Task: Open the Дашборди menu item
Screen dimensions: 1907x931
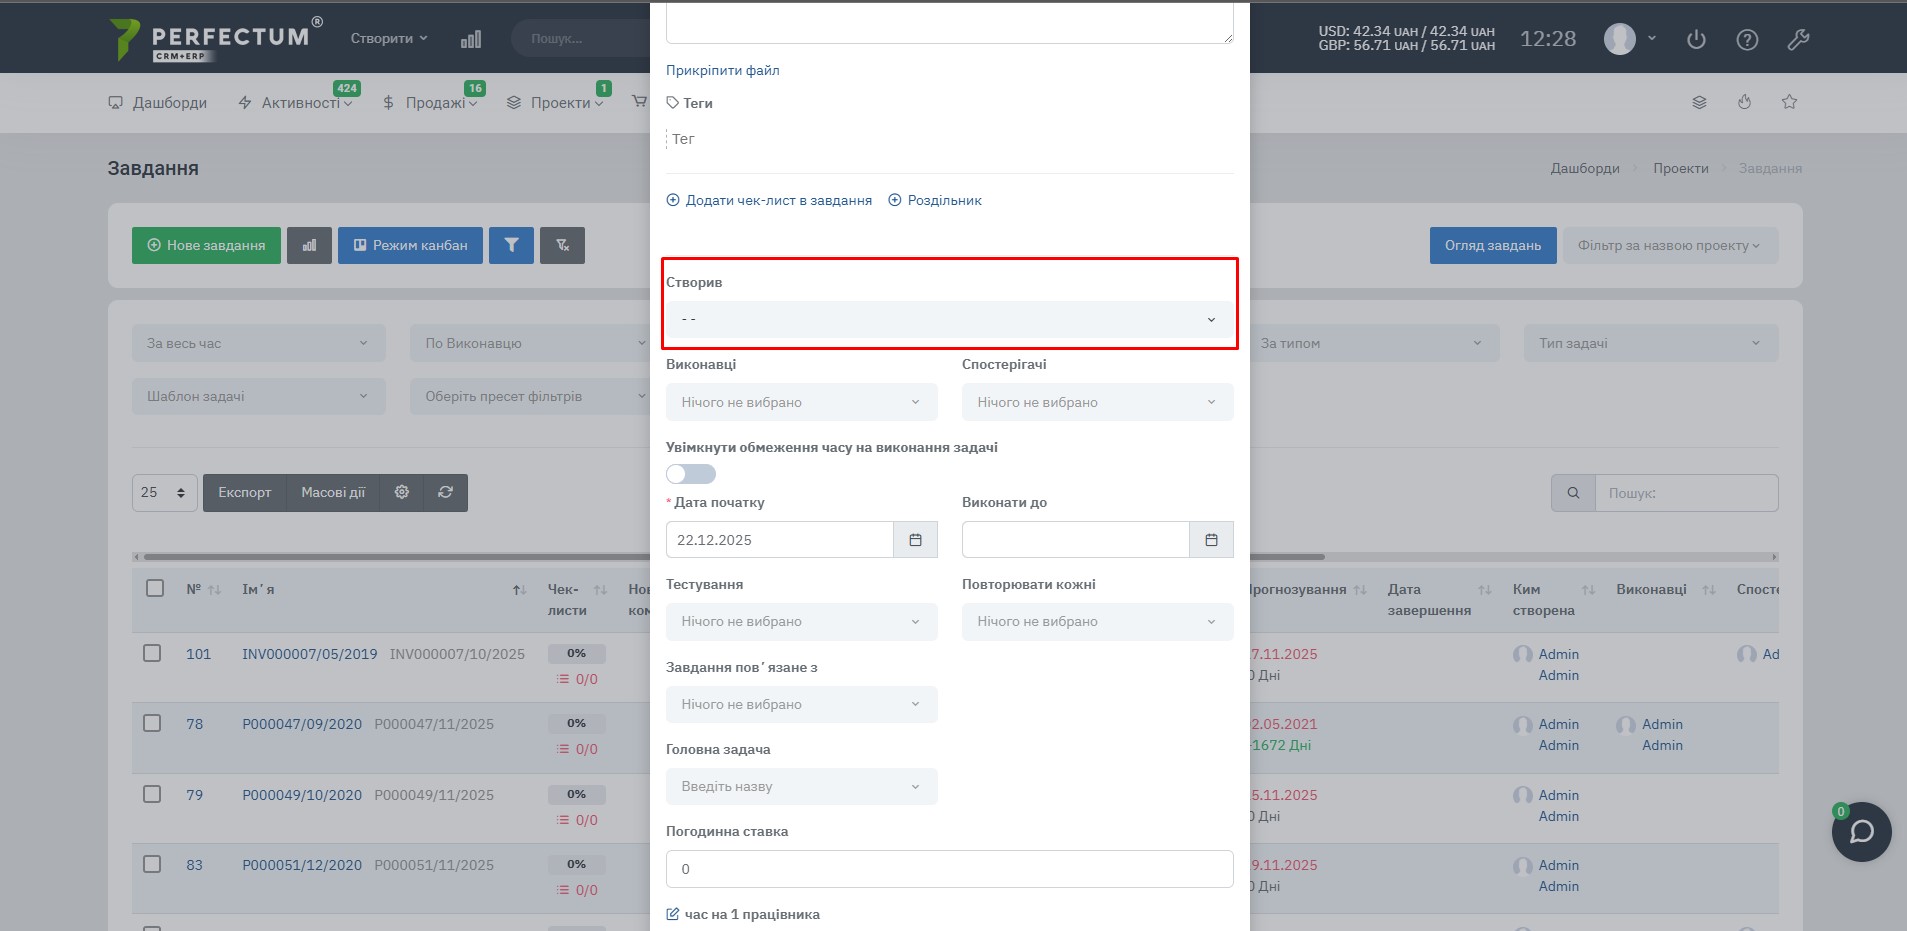Action: tap(158, 103)
